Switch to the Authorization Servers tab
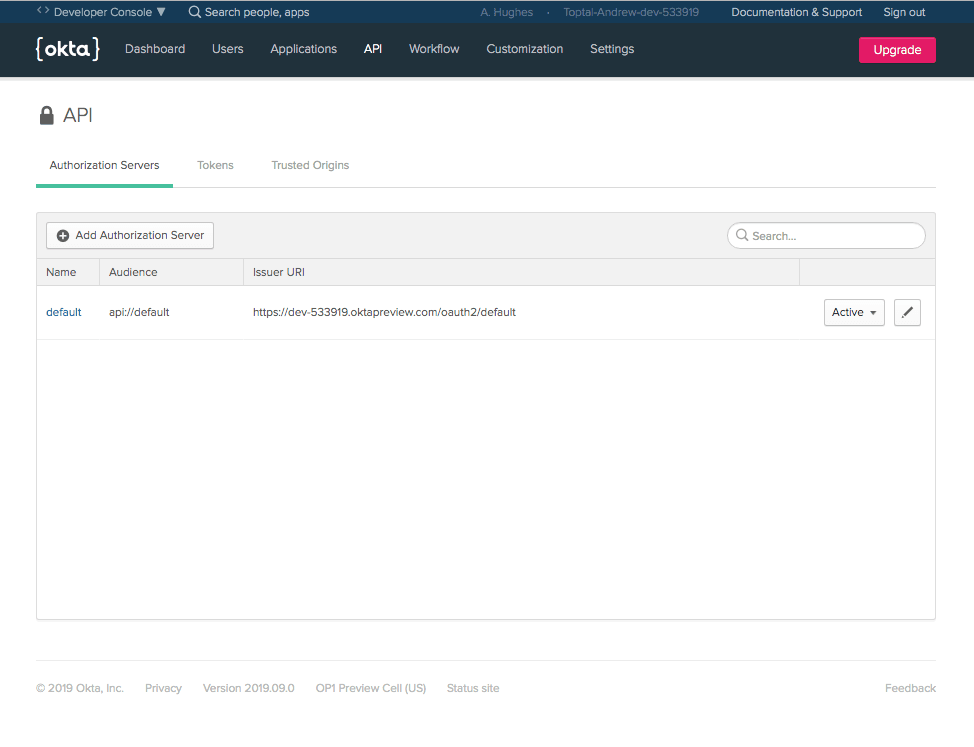The height and width of the screenshot is (747, 974). [104, 166]
